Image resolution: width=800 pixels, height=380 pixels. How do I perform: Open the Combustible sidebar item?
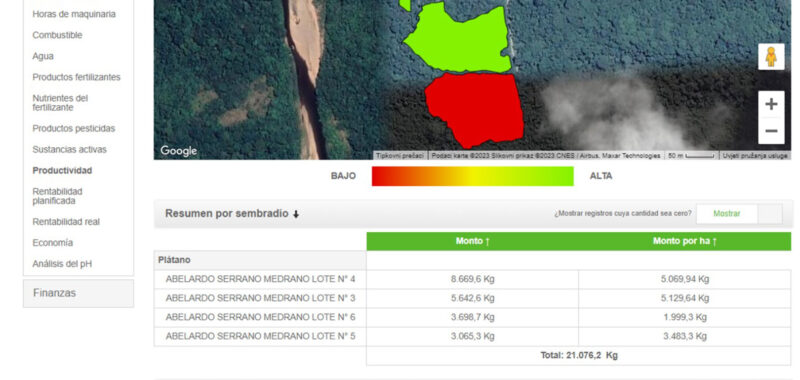tap(57, 35)
